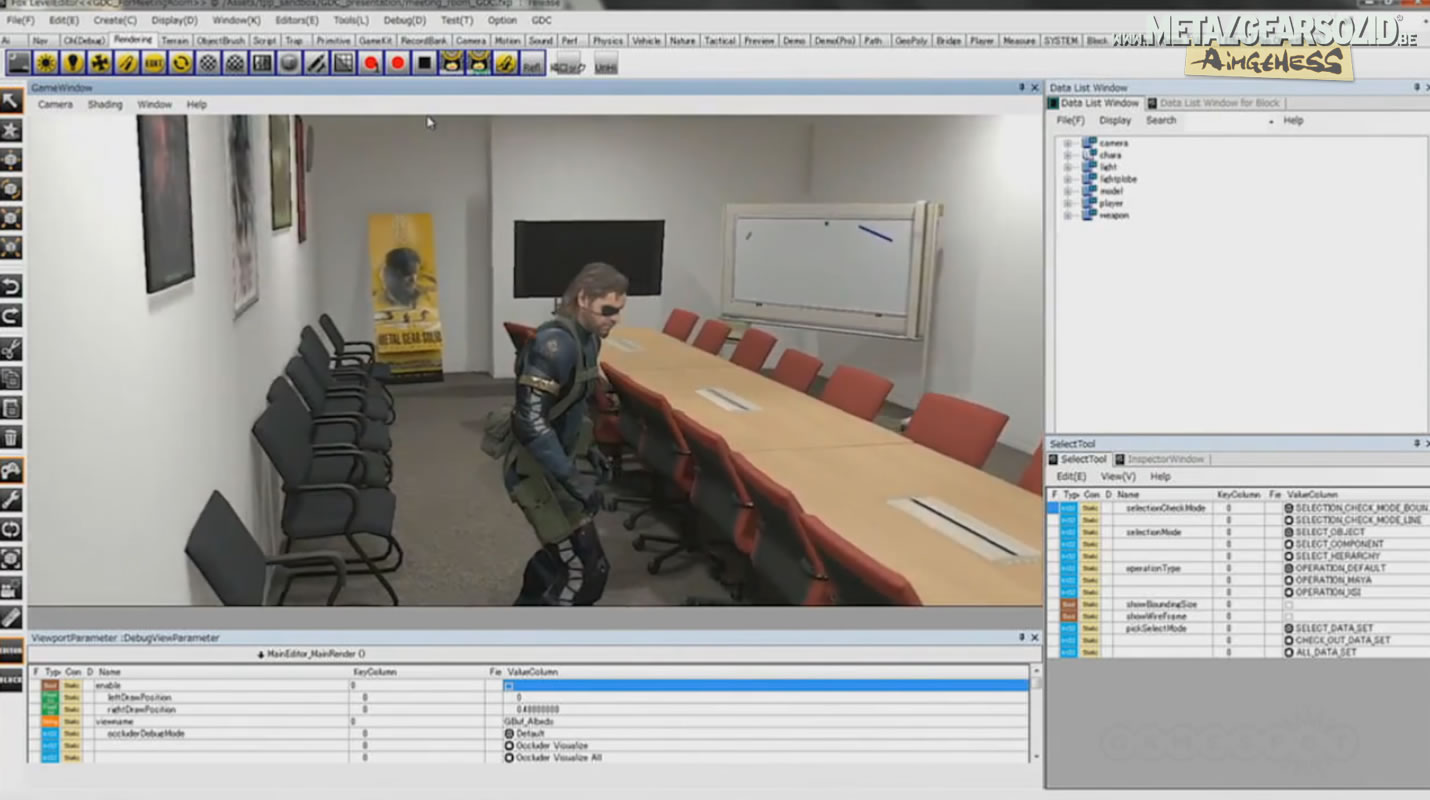Click the viewname value GBuf_Albedo field

pyautogui.click(x=765, y=721)
